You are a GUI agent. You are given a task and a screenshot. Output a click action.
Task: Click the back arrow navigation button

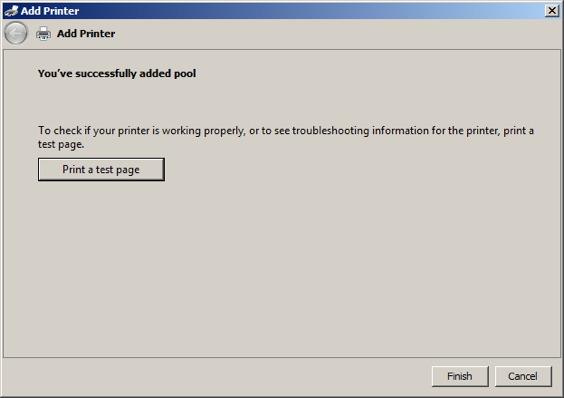(15, 33)
